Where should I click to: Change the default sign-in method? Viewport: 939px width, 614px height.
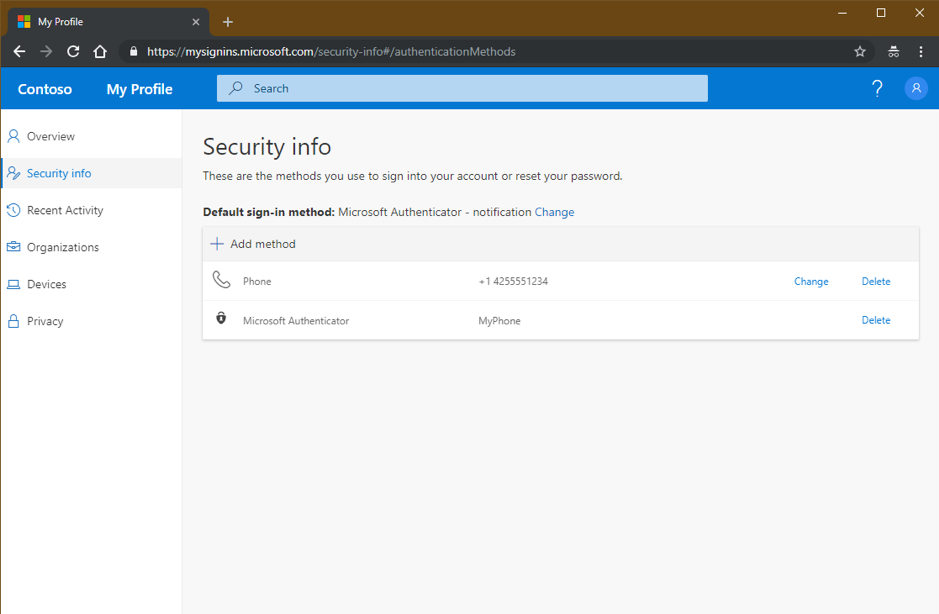[x=554, y=212]
